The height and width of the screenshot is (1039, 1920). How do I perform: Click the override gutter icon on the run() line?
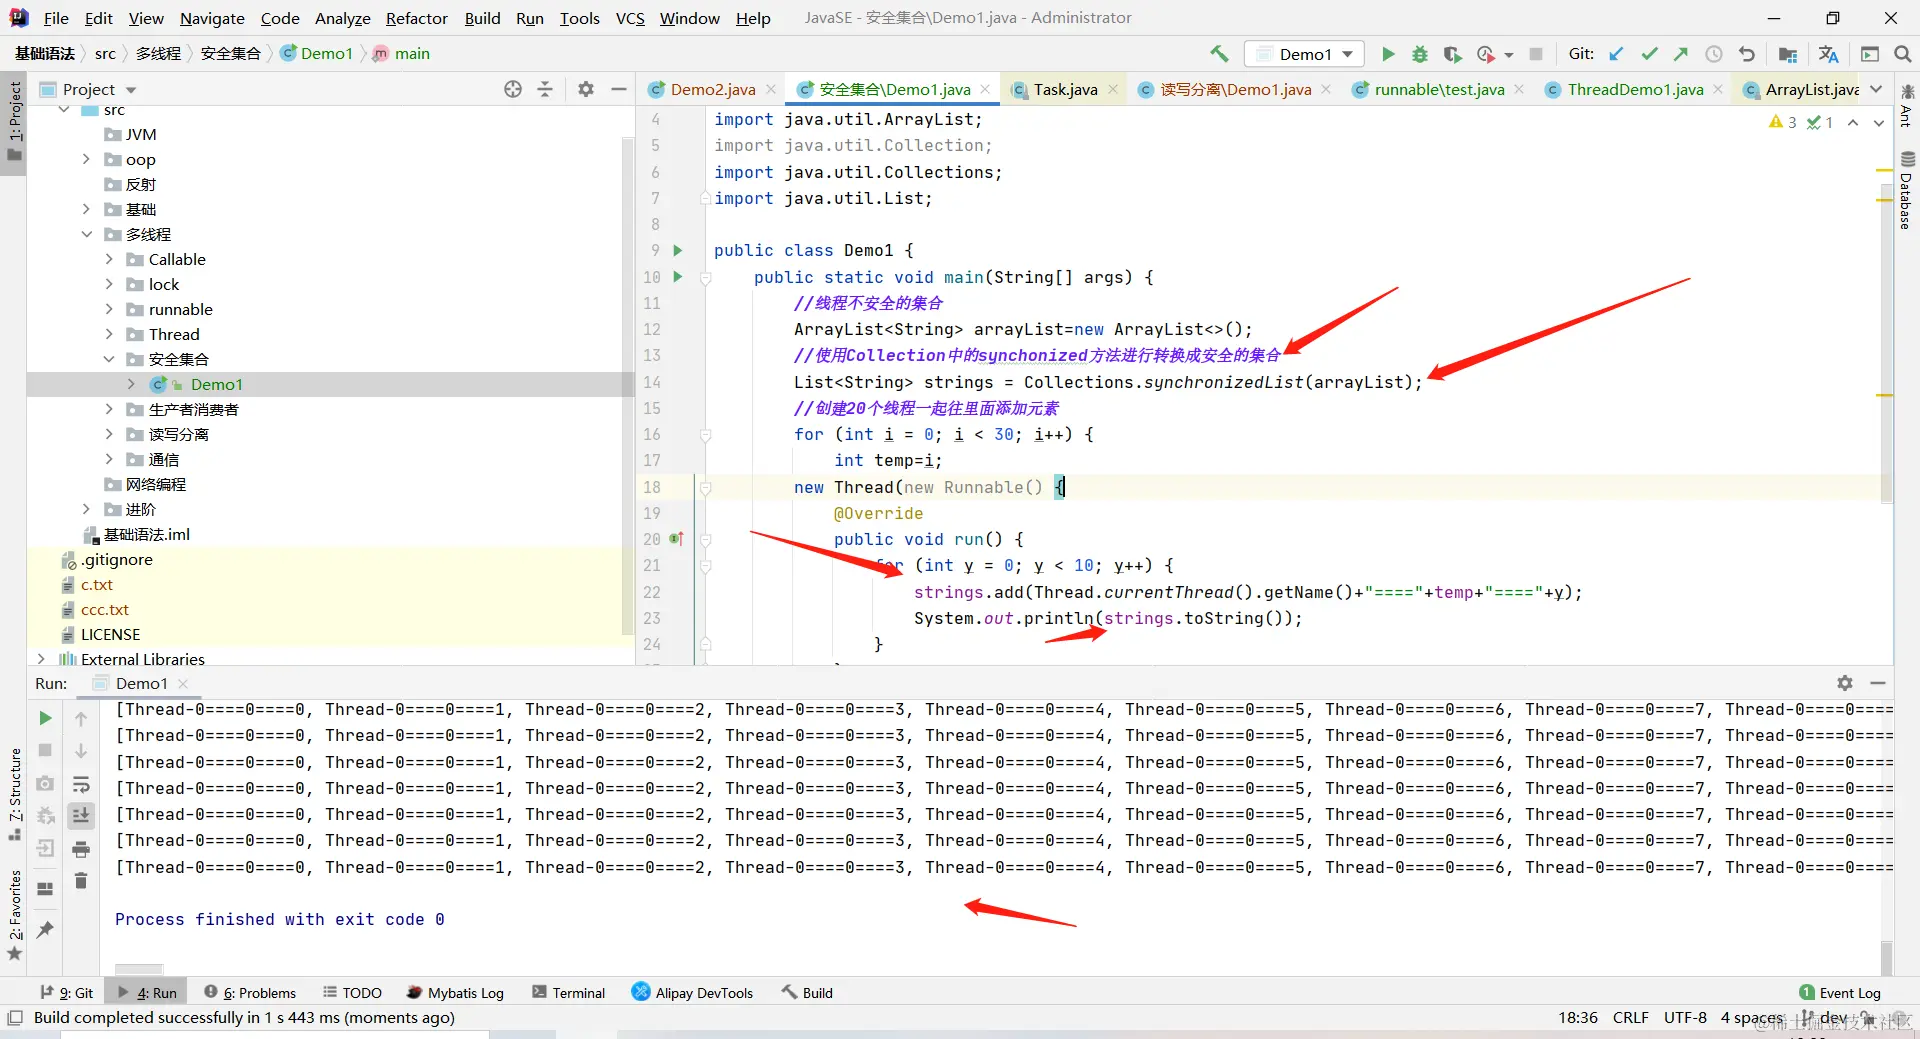pyautogui.click(x=677, y=539)
